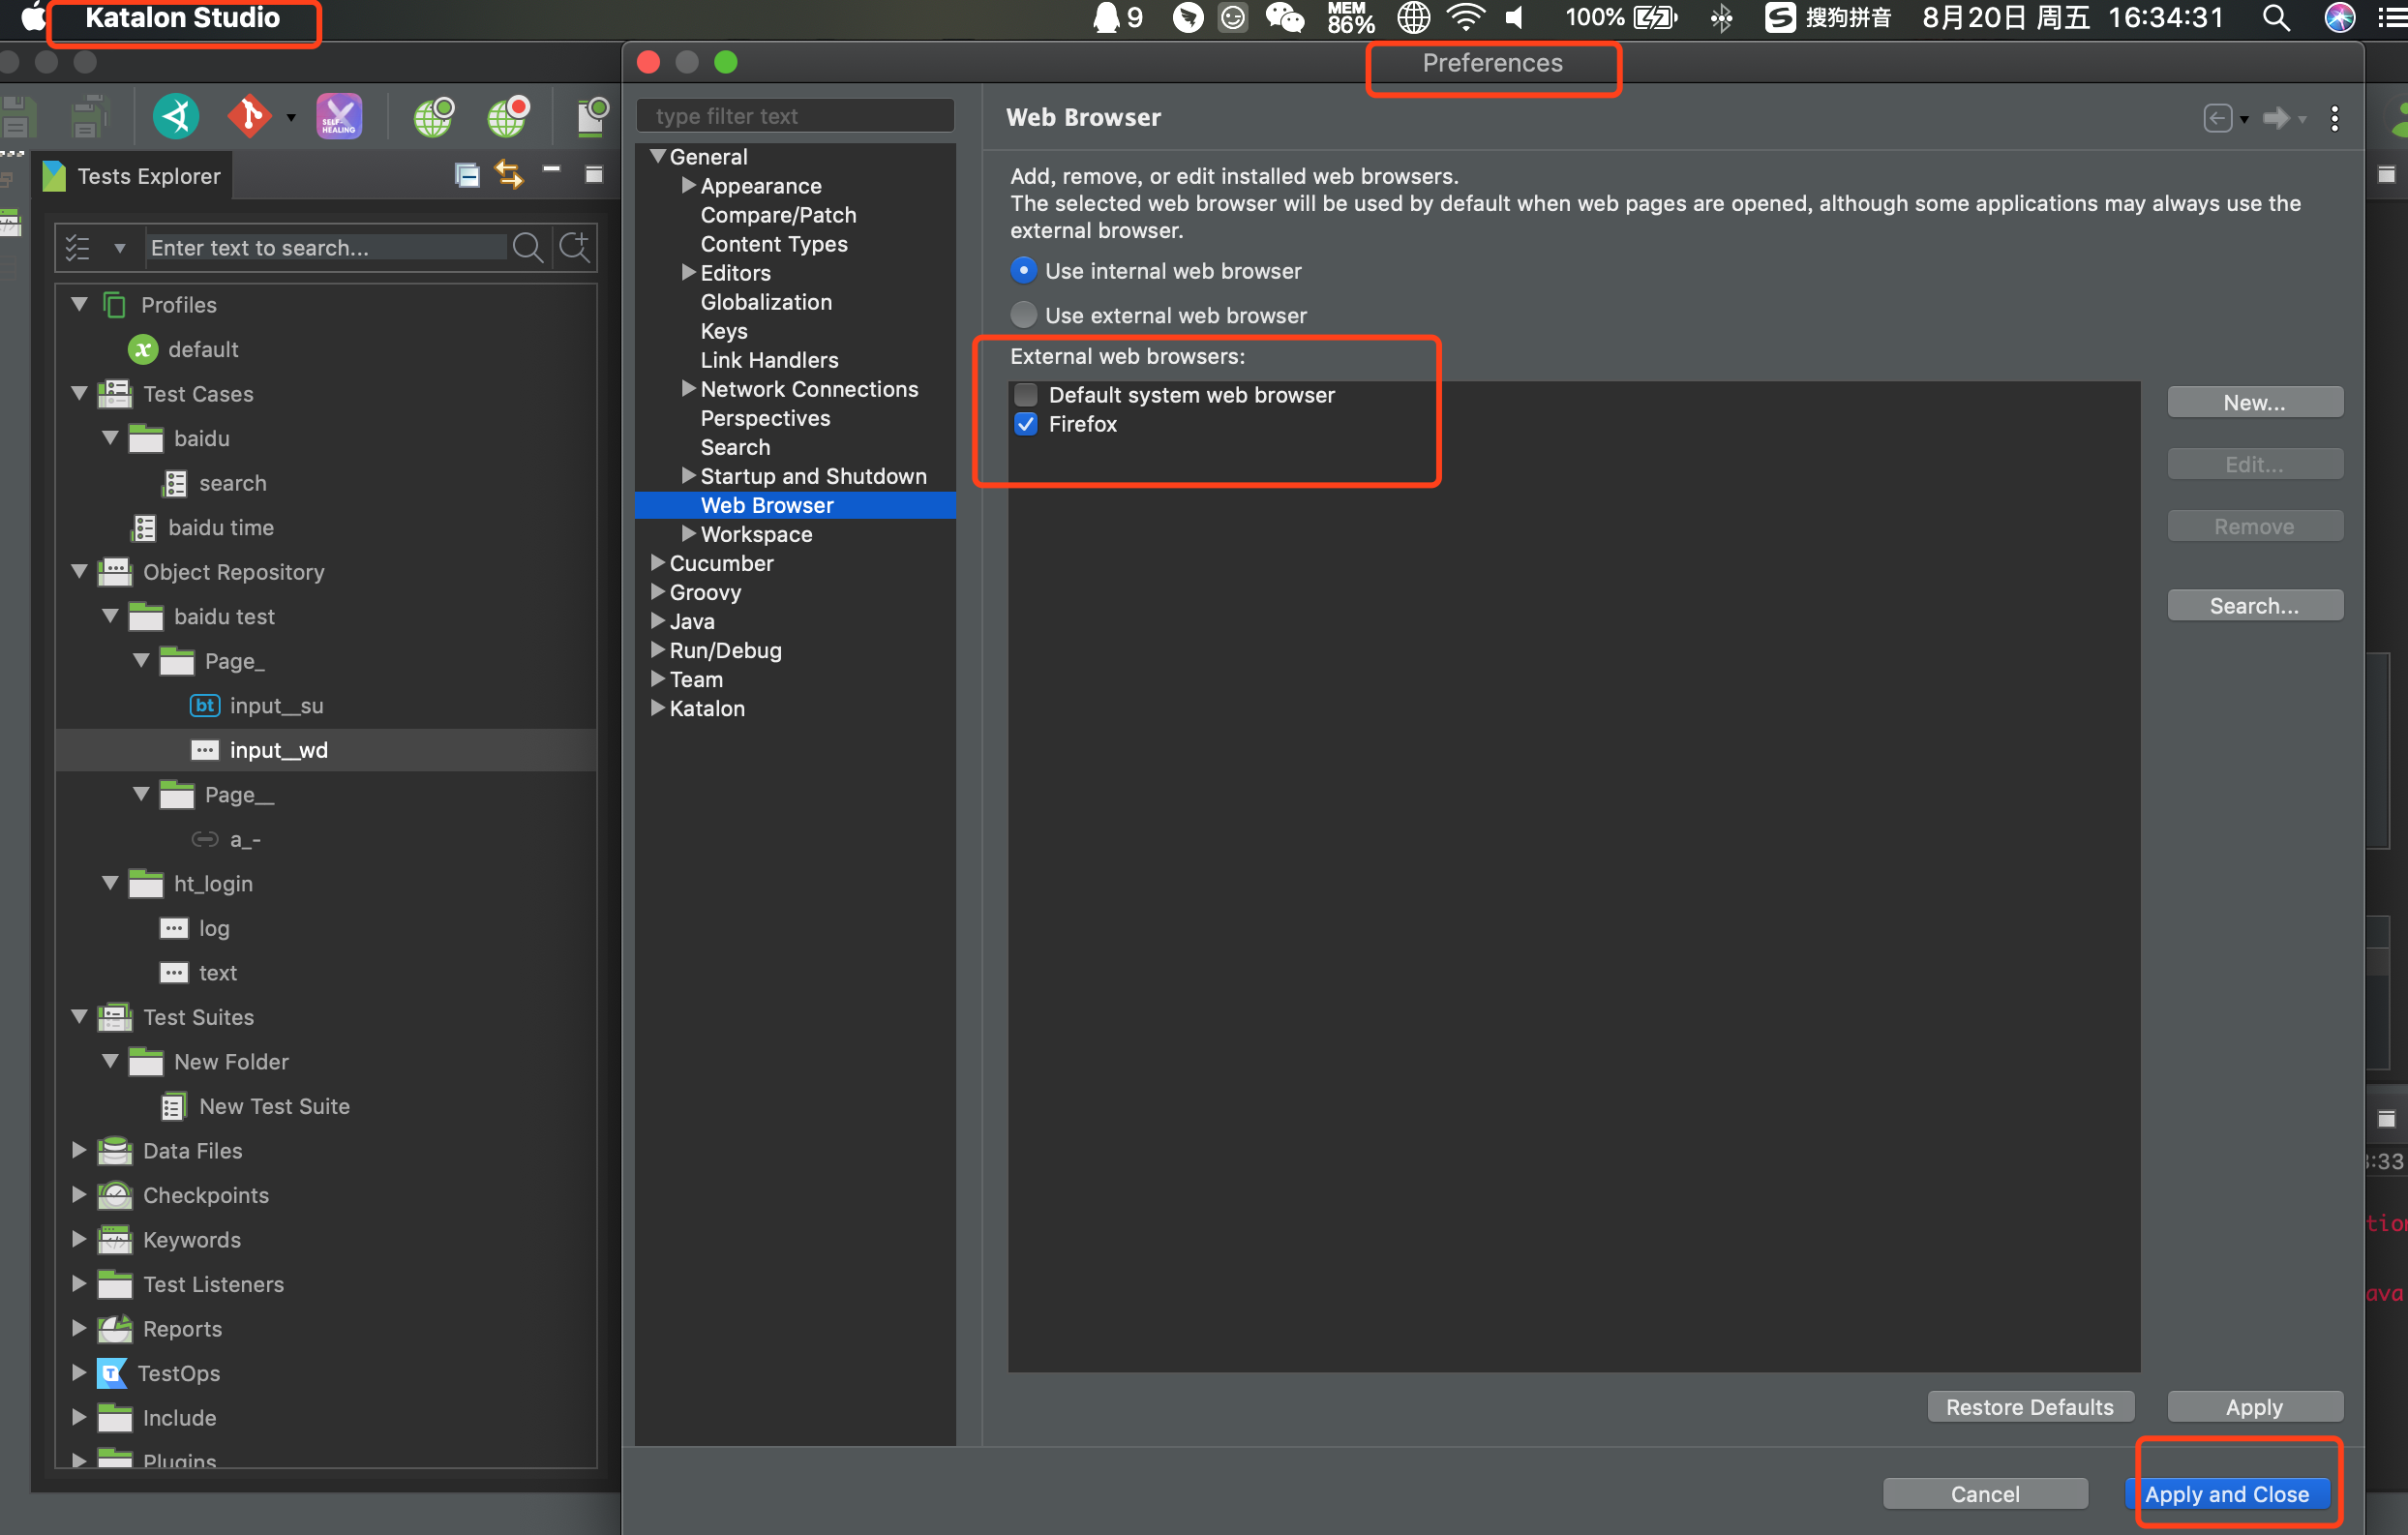Expand the Katalon preferences category
The height and width of the screenshot is (1535, 2408).
(x=657, y=708)
